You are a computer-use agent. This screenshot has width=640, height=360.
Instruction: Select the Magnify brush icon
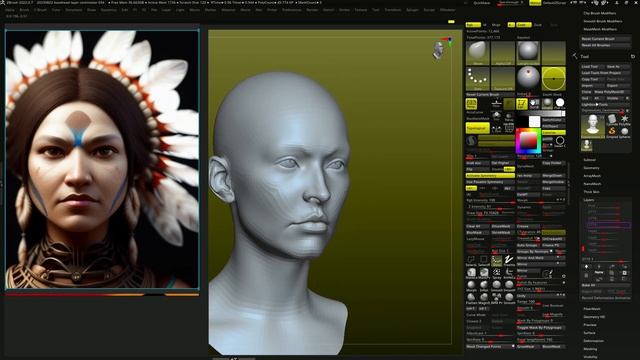(x=484, y=298)
